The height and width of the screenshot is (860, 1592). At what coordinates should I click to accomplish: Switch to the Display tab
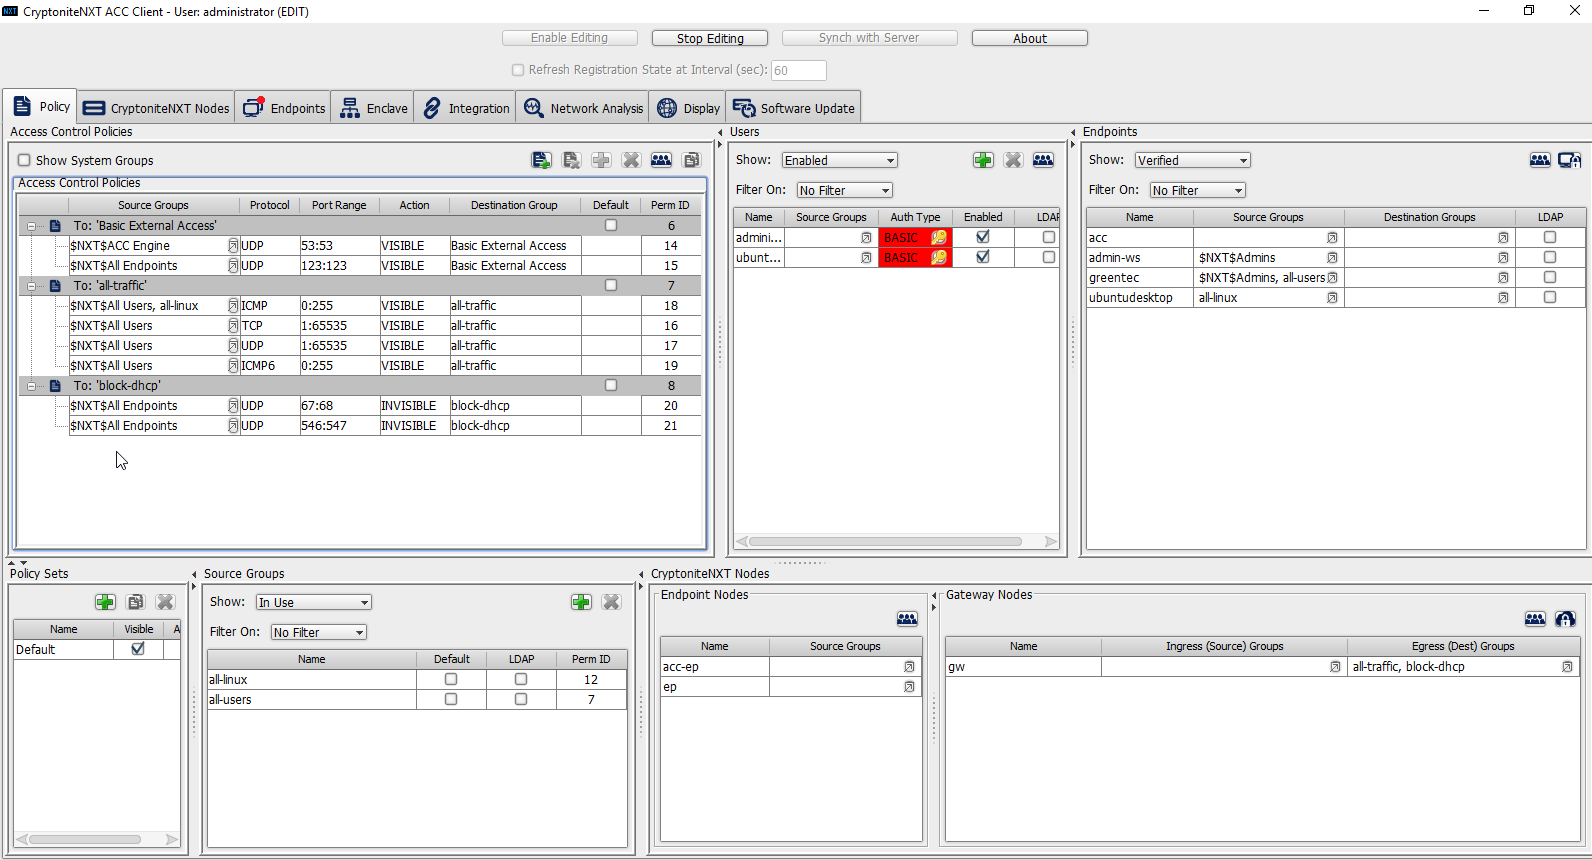(x=688, y=108)
